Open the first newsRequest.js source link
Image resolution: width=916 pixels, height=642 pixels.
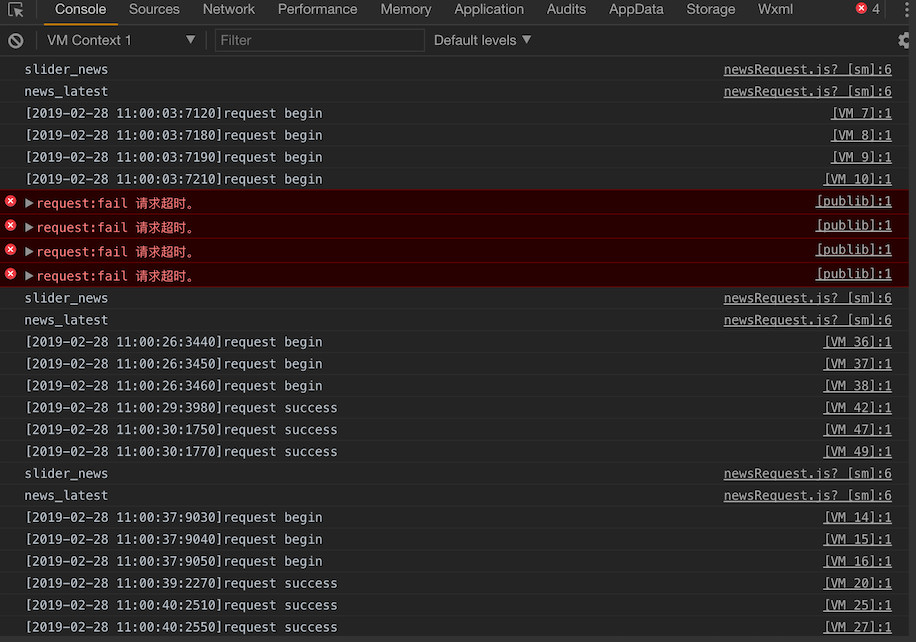[807, 70]
